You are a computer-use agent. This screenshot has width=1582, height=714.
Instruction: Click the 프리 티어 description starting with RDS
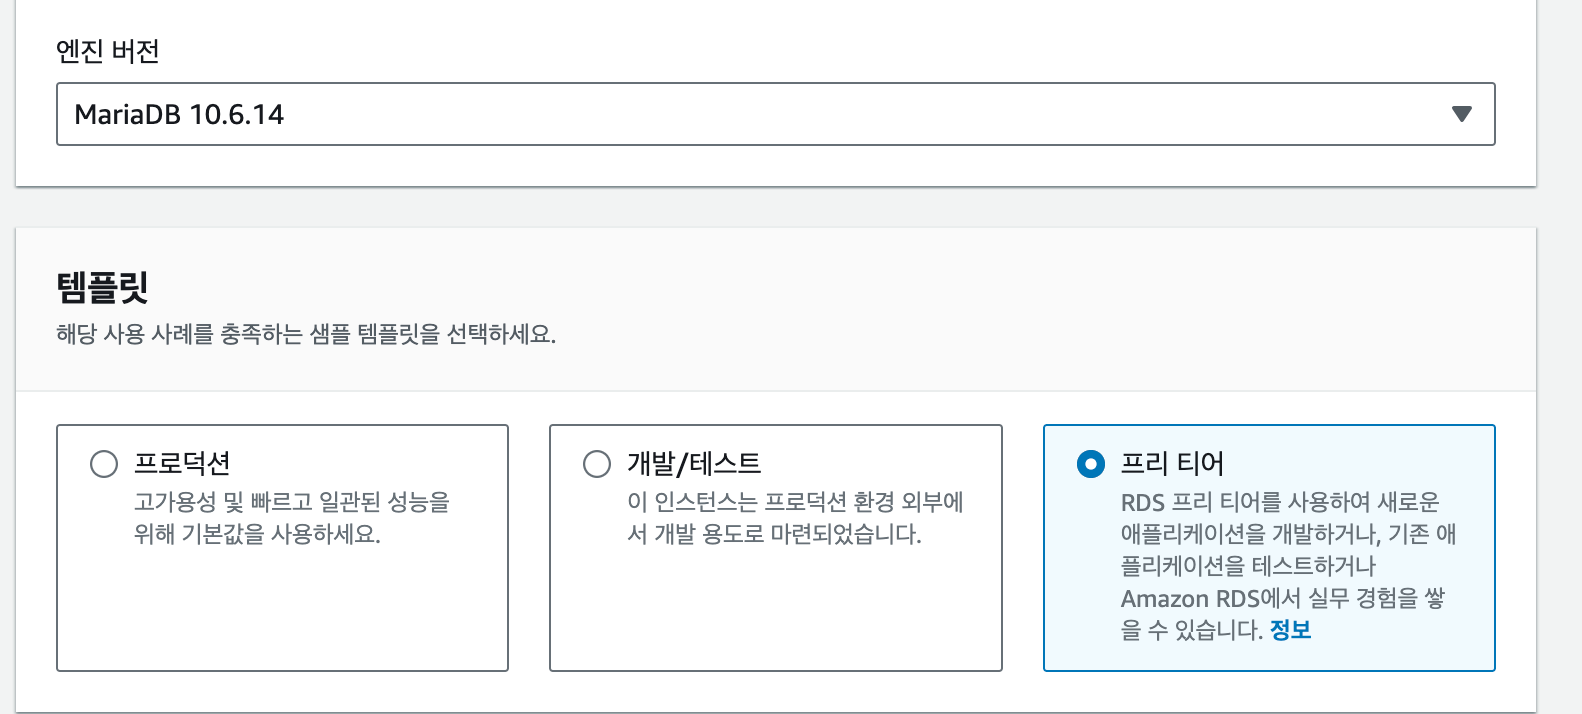click(1288, 566)
